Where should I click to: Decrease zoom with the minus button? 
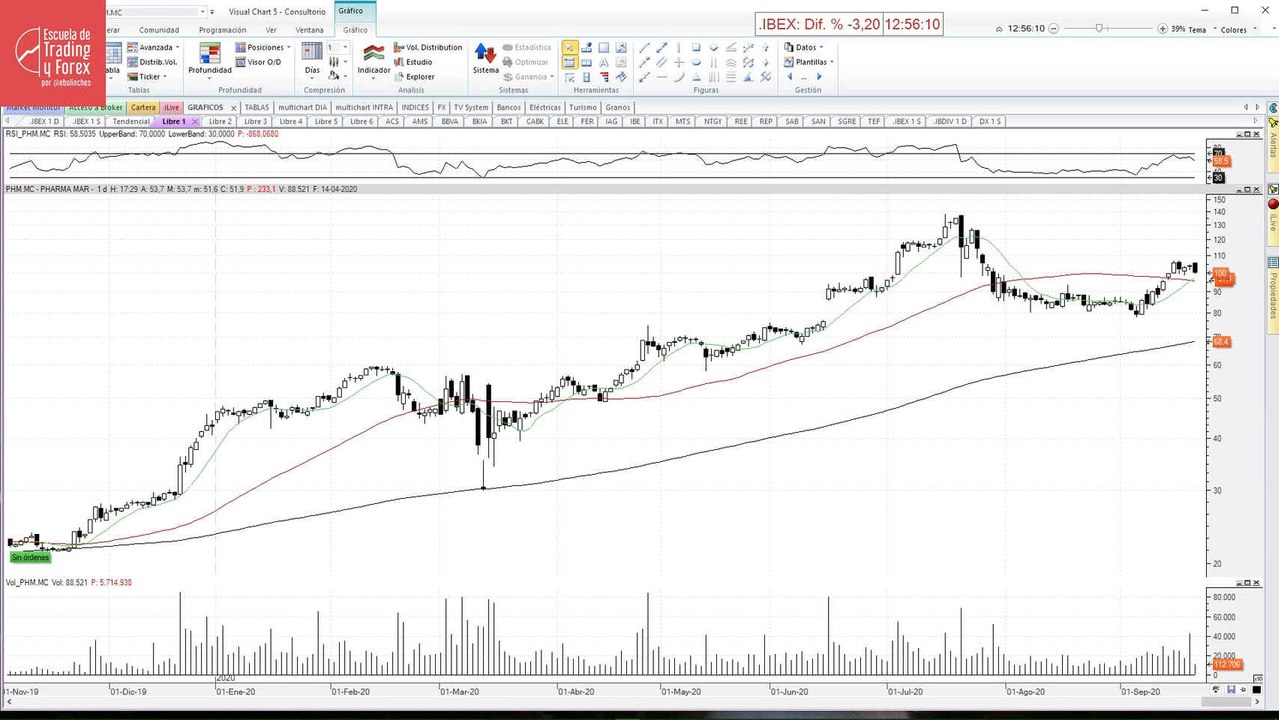coord(1054,29)
